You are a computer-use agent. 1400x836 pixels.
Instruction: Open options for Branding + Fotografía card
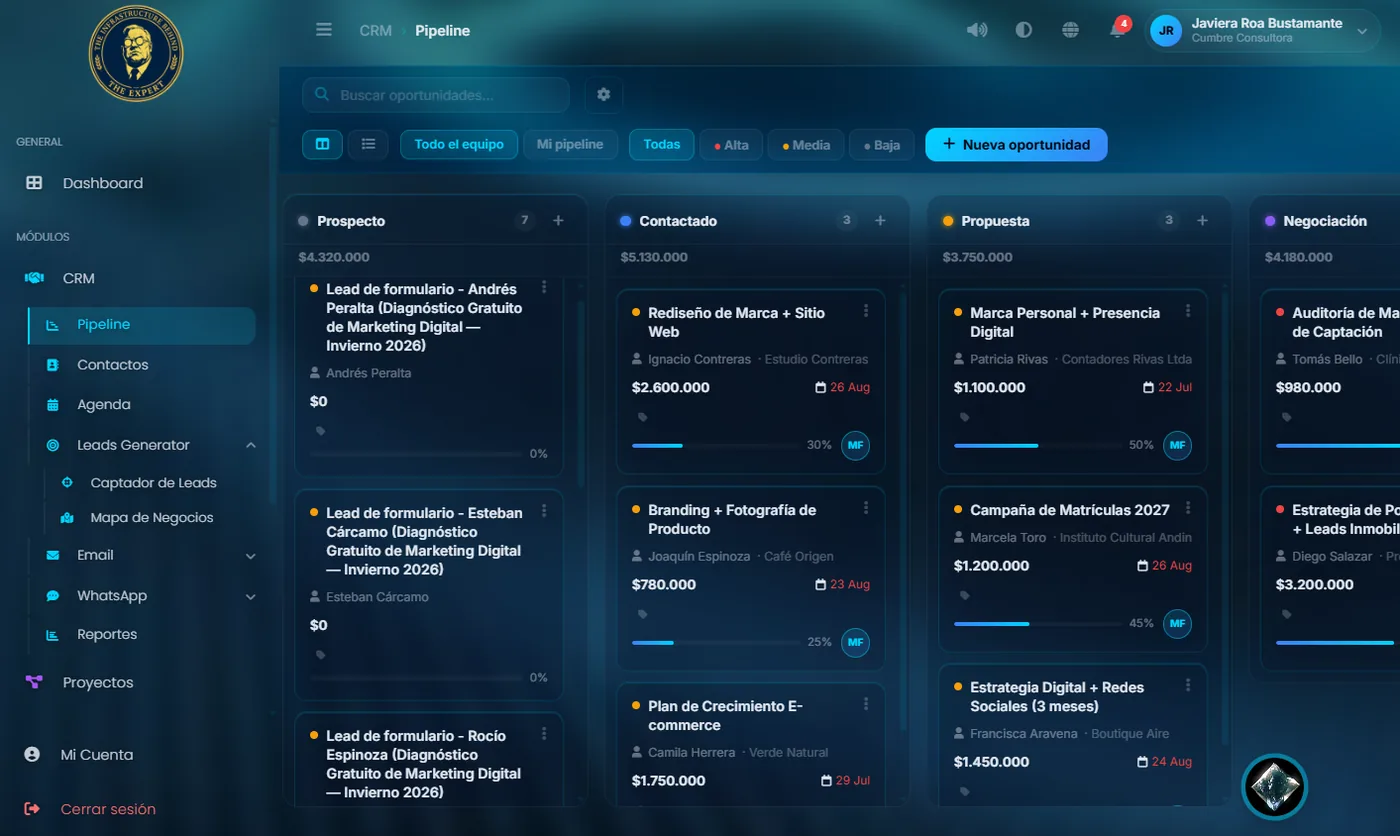click(866, 508)
